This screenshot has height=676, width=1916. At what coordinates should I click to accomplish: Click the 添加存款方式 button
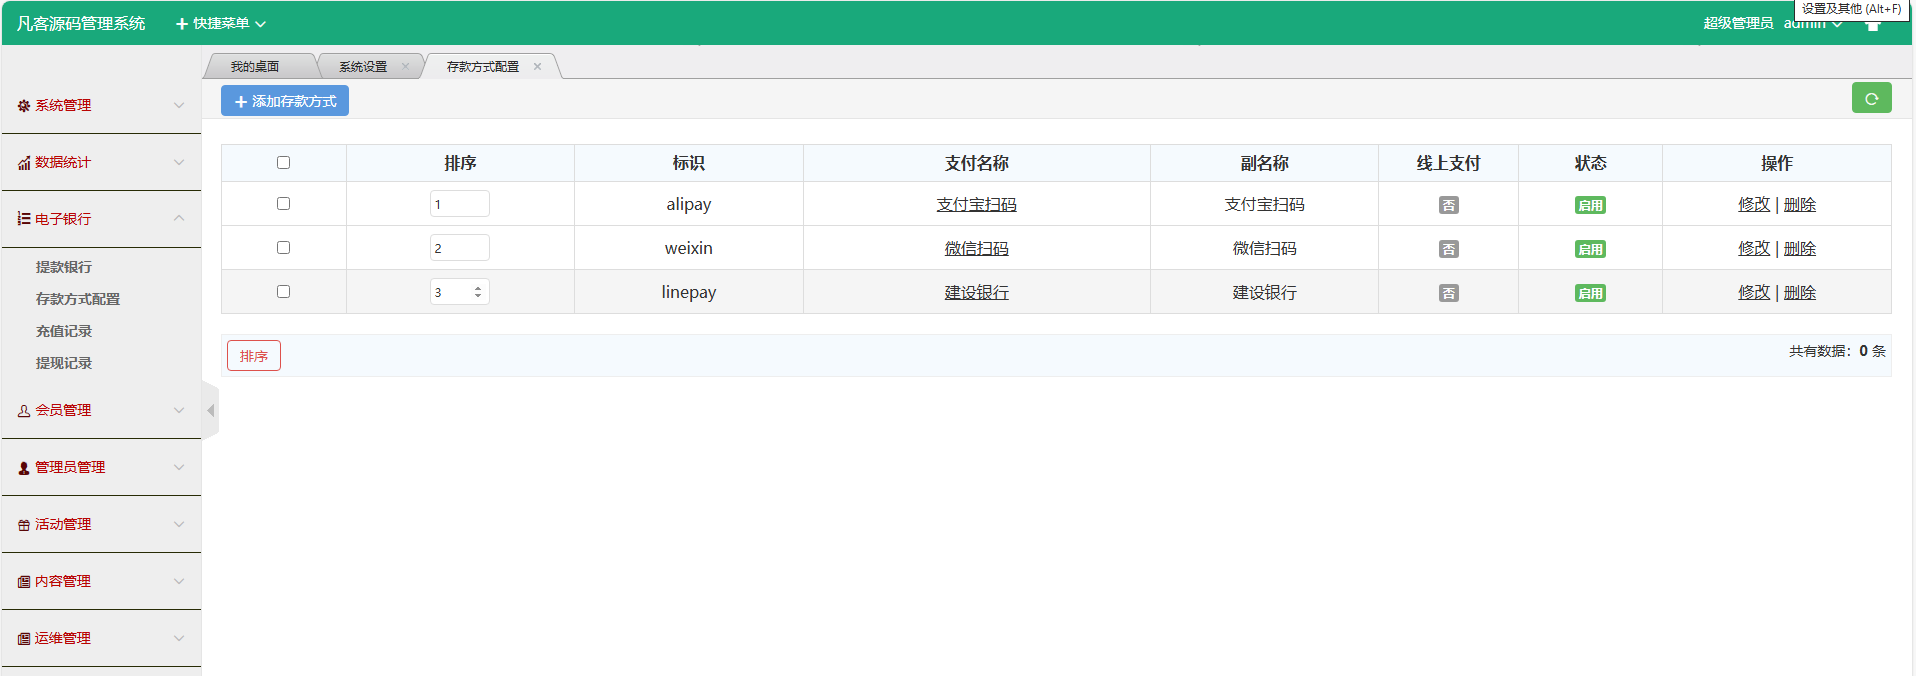285,101
